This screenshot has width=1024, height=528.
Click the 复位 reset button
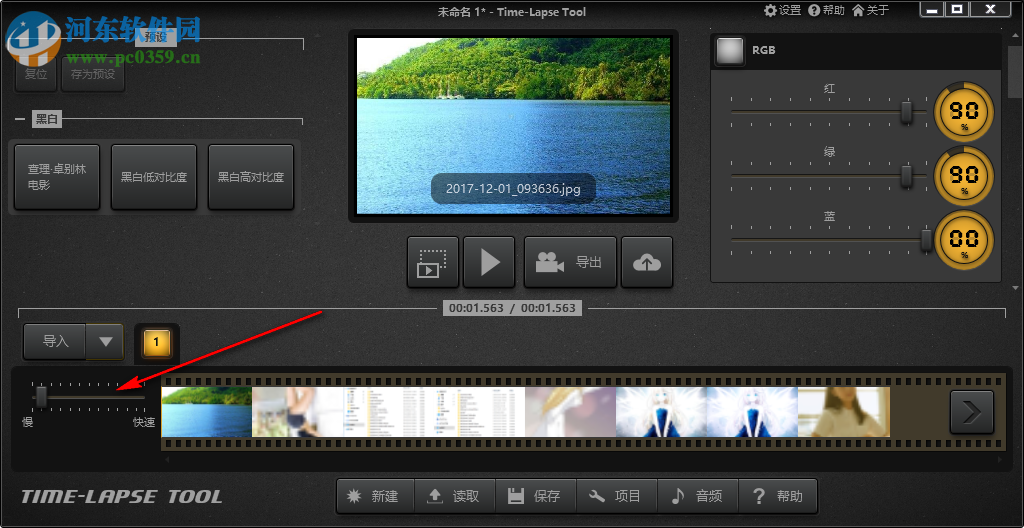[x=36, y=74]
